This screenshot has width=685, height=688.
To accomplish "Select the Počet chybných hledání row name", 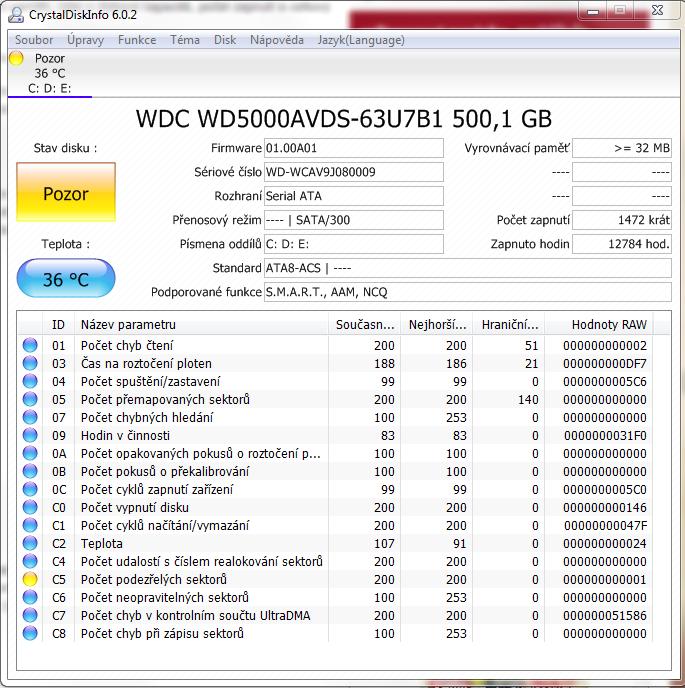I will coord(147,417).
